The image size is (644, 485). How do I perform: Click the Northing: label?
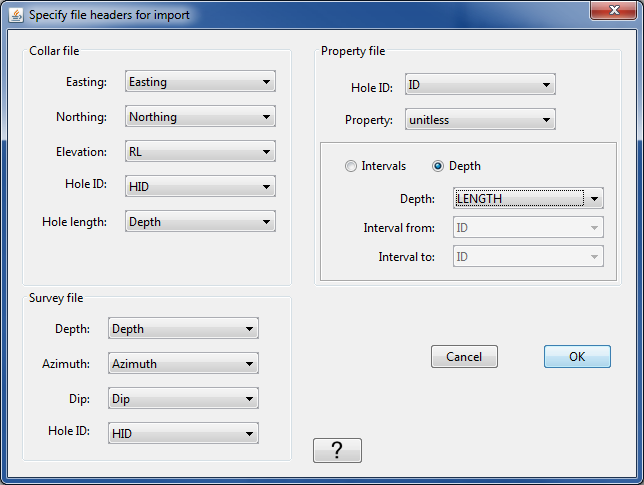81,117
